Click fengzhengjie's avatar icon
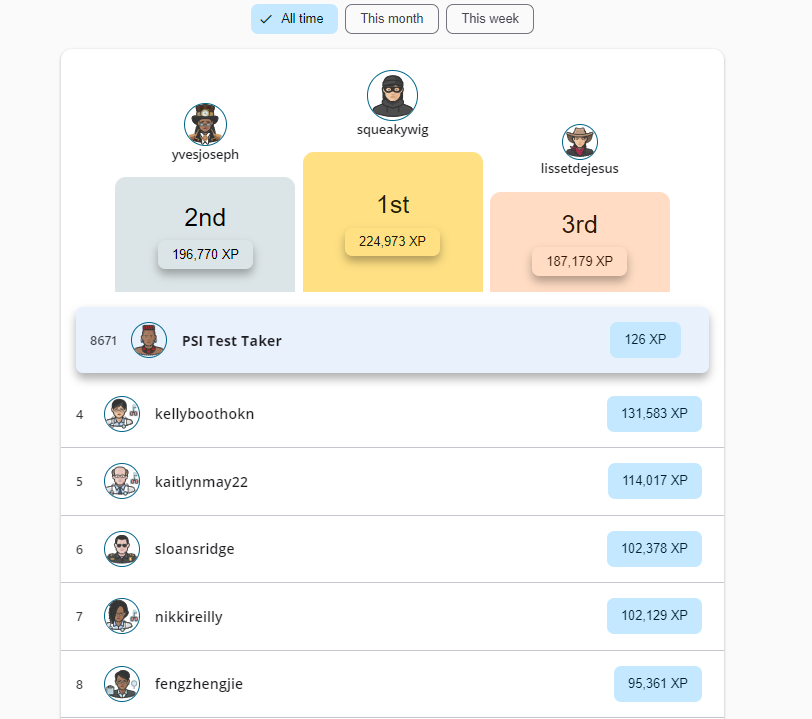 (x=122, y=684)
